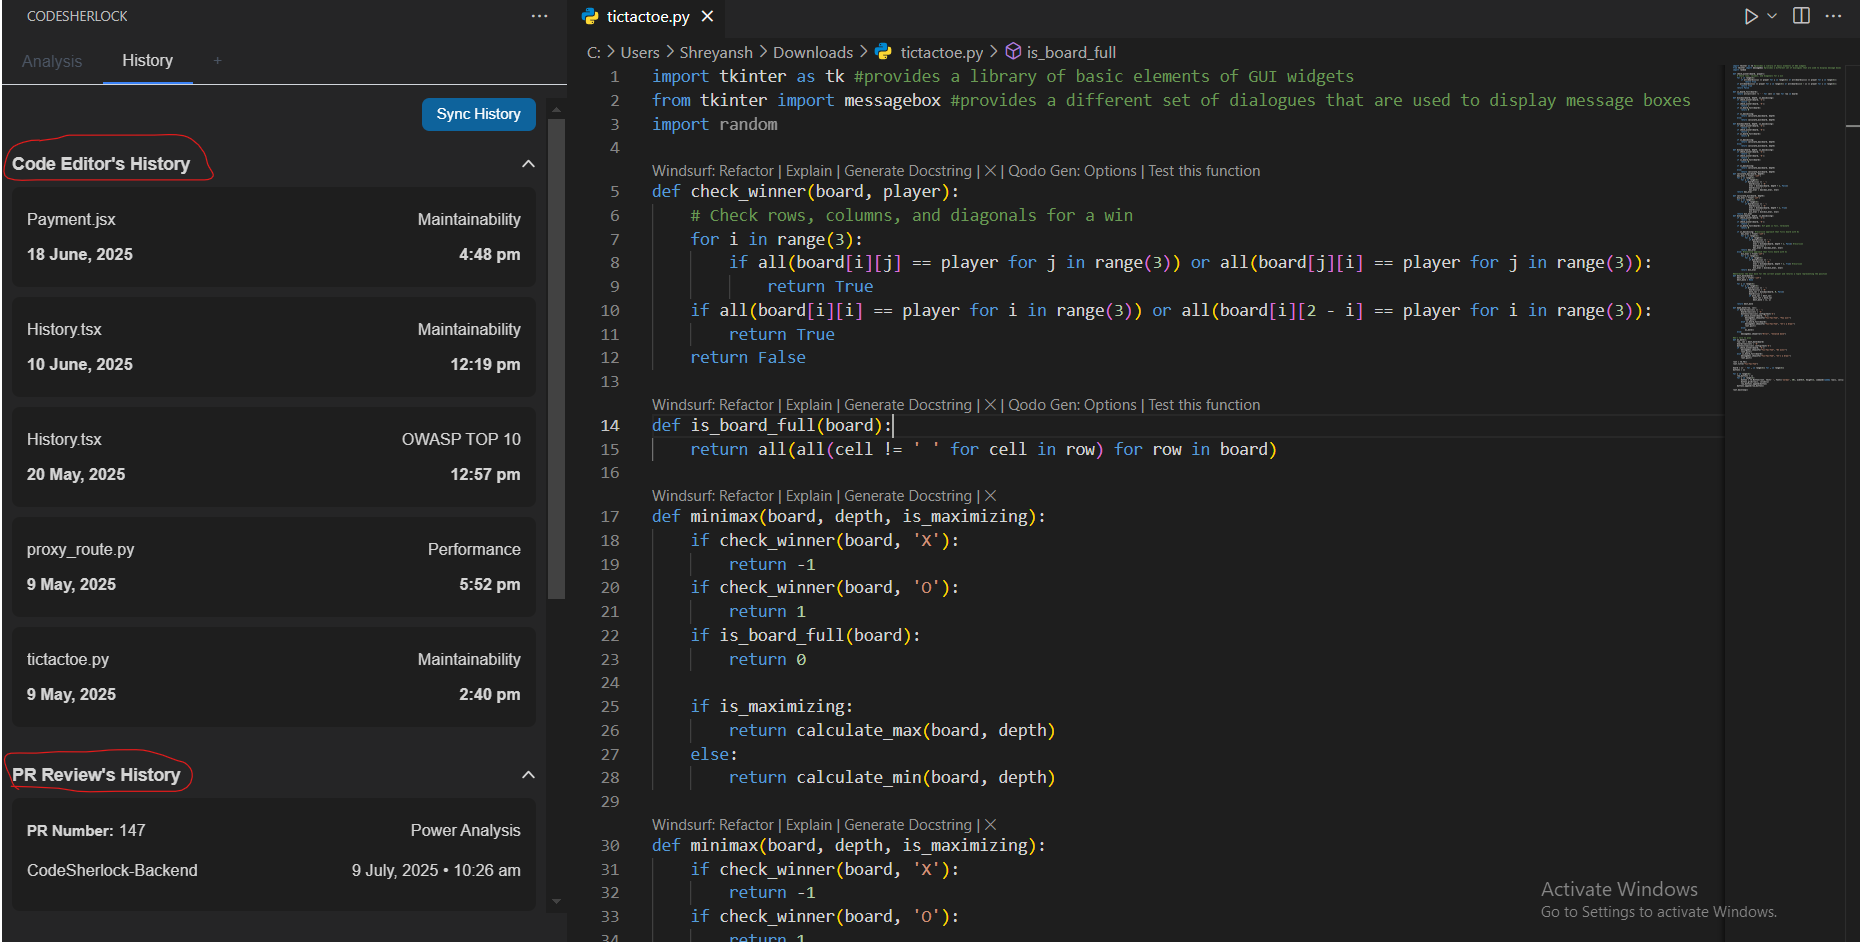
Task: Open the CodeSherlock panel ellipsis menu
Action: tap(540, 16)
